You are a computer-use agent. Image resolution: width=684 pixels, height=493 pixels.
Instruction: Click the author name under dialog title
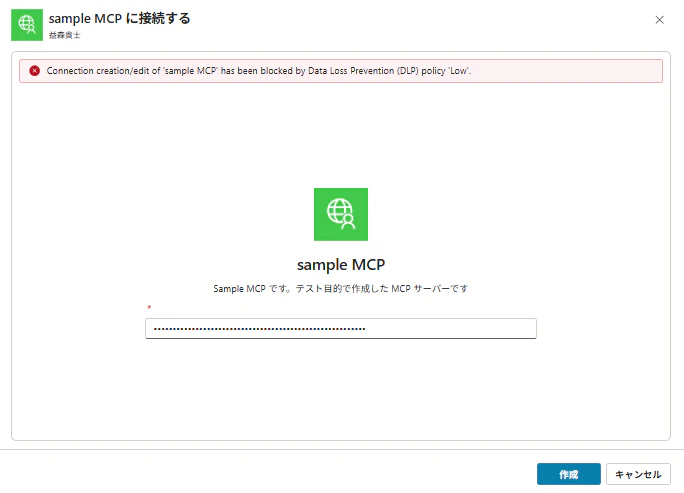pos(65,35)
